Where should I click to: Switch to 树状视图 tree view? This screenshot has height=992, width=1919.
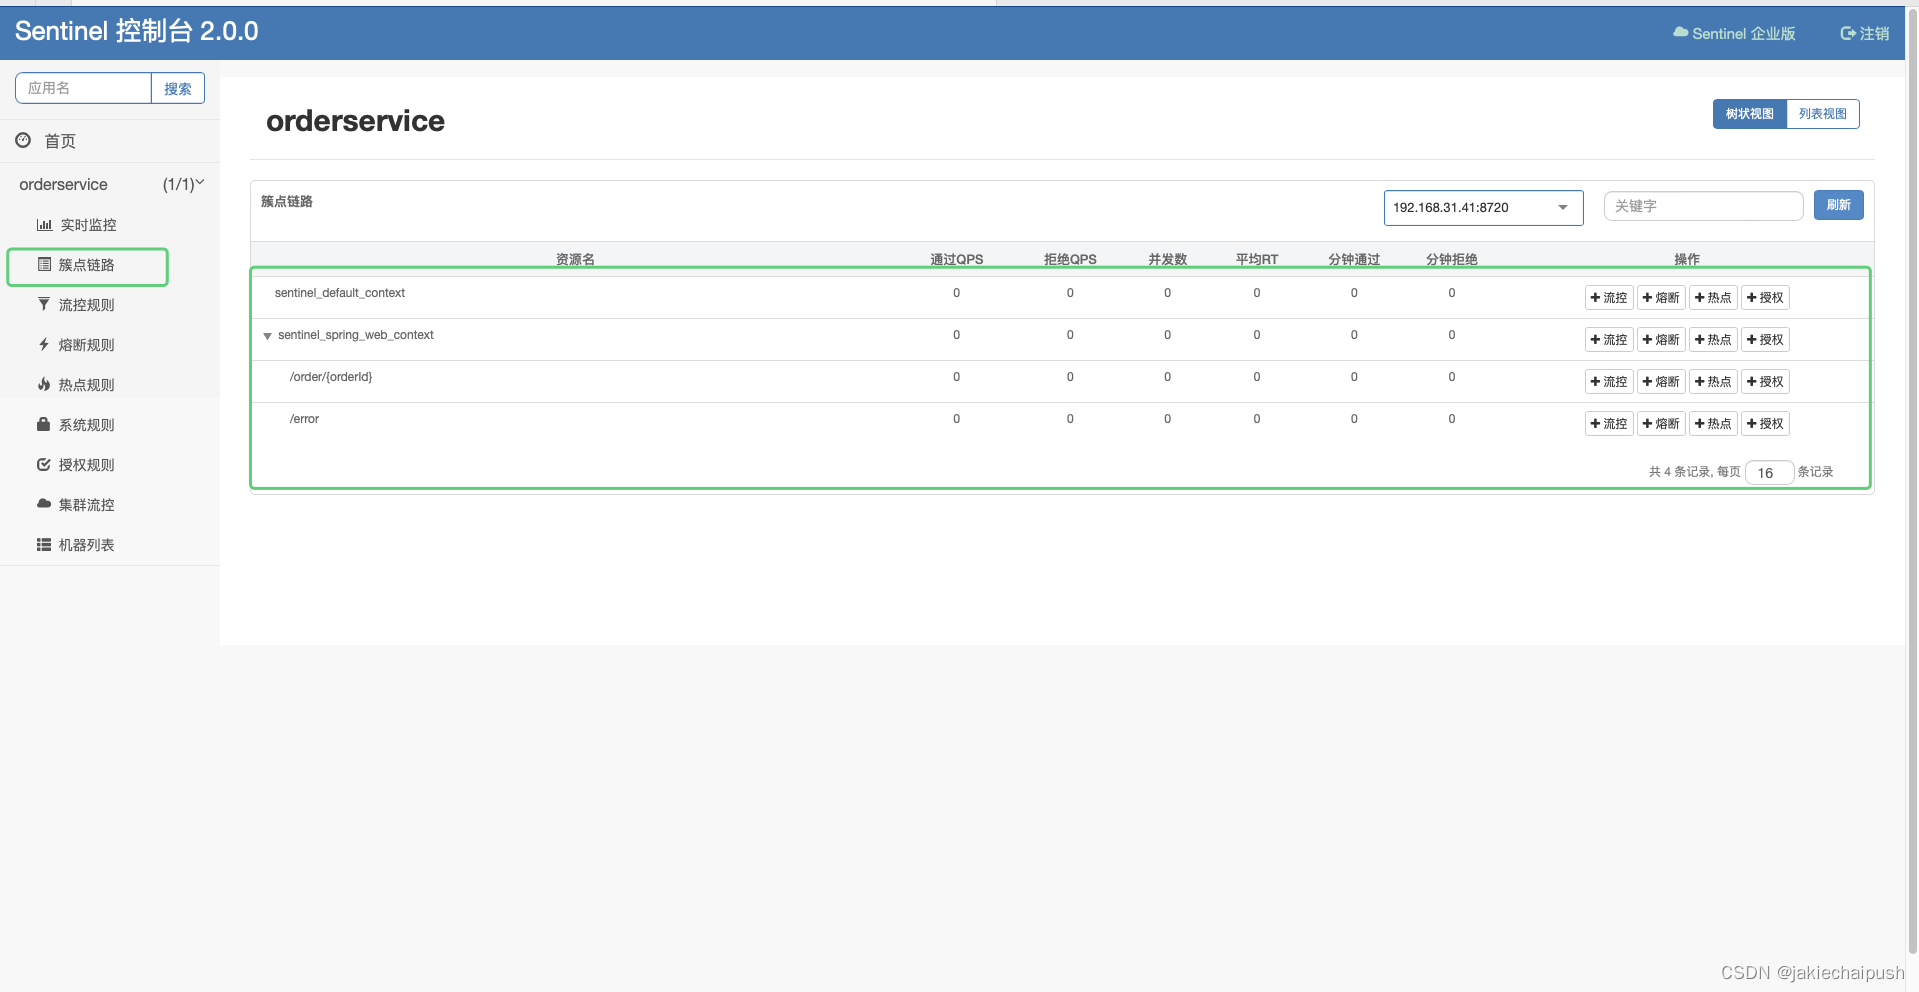click(x=1749, y=114)
